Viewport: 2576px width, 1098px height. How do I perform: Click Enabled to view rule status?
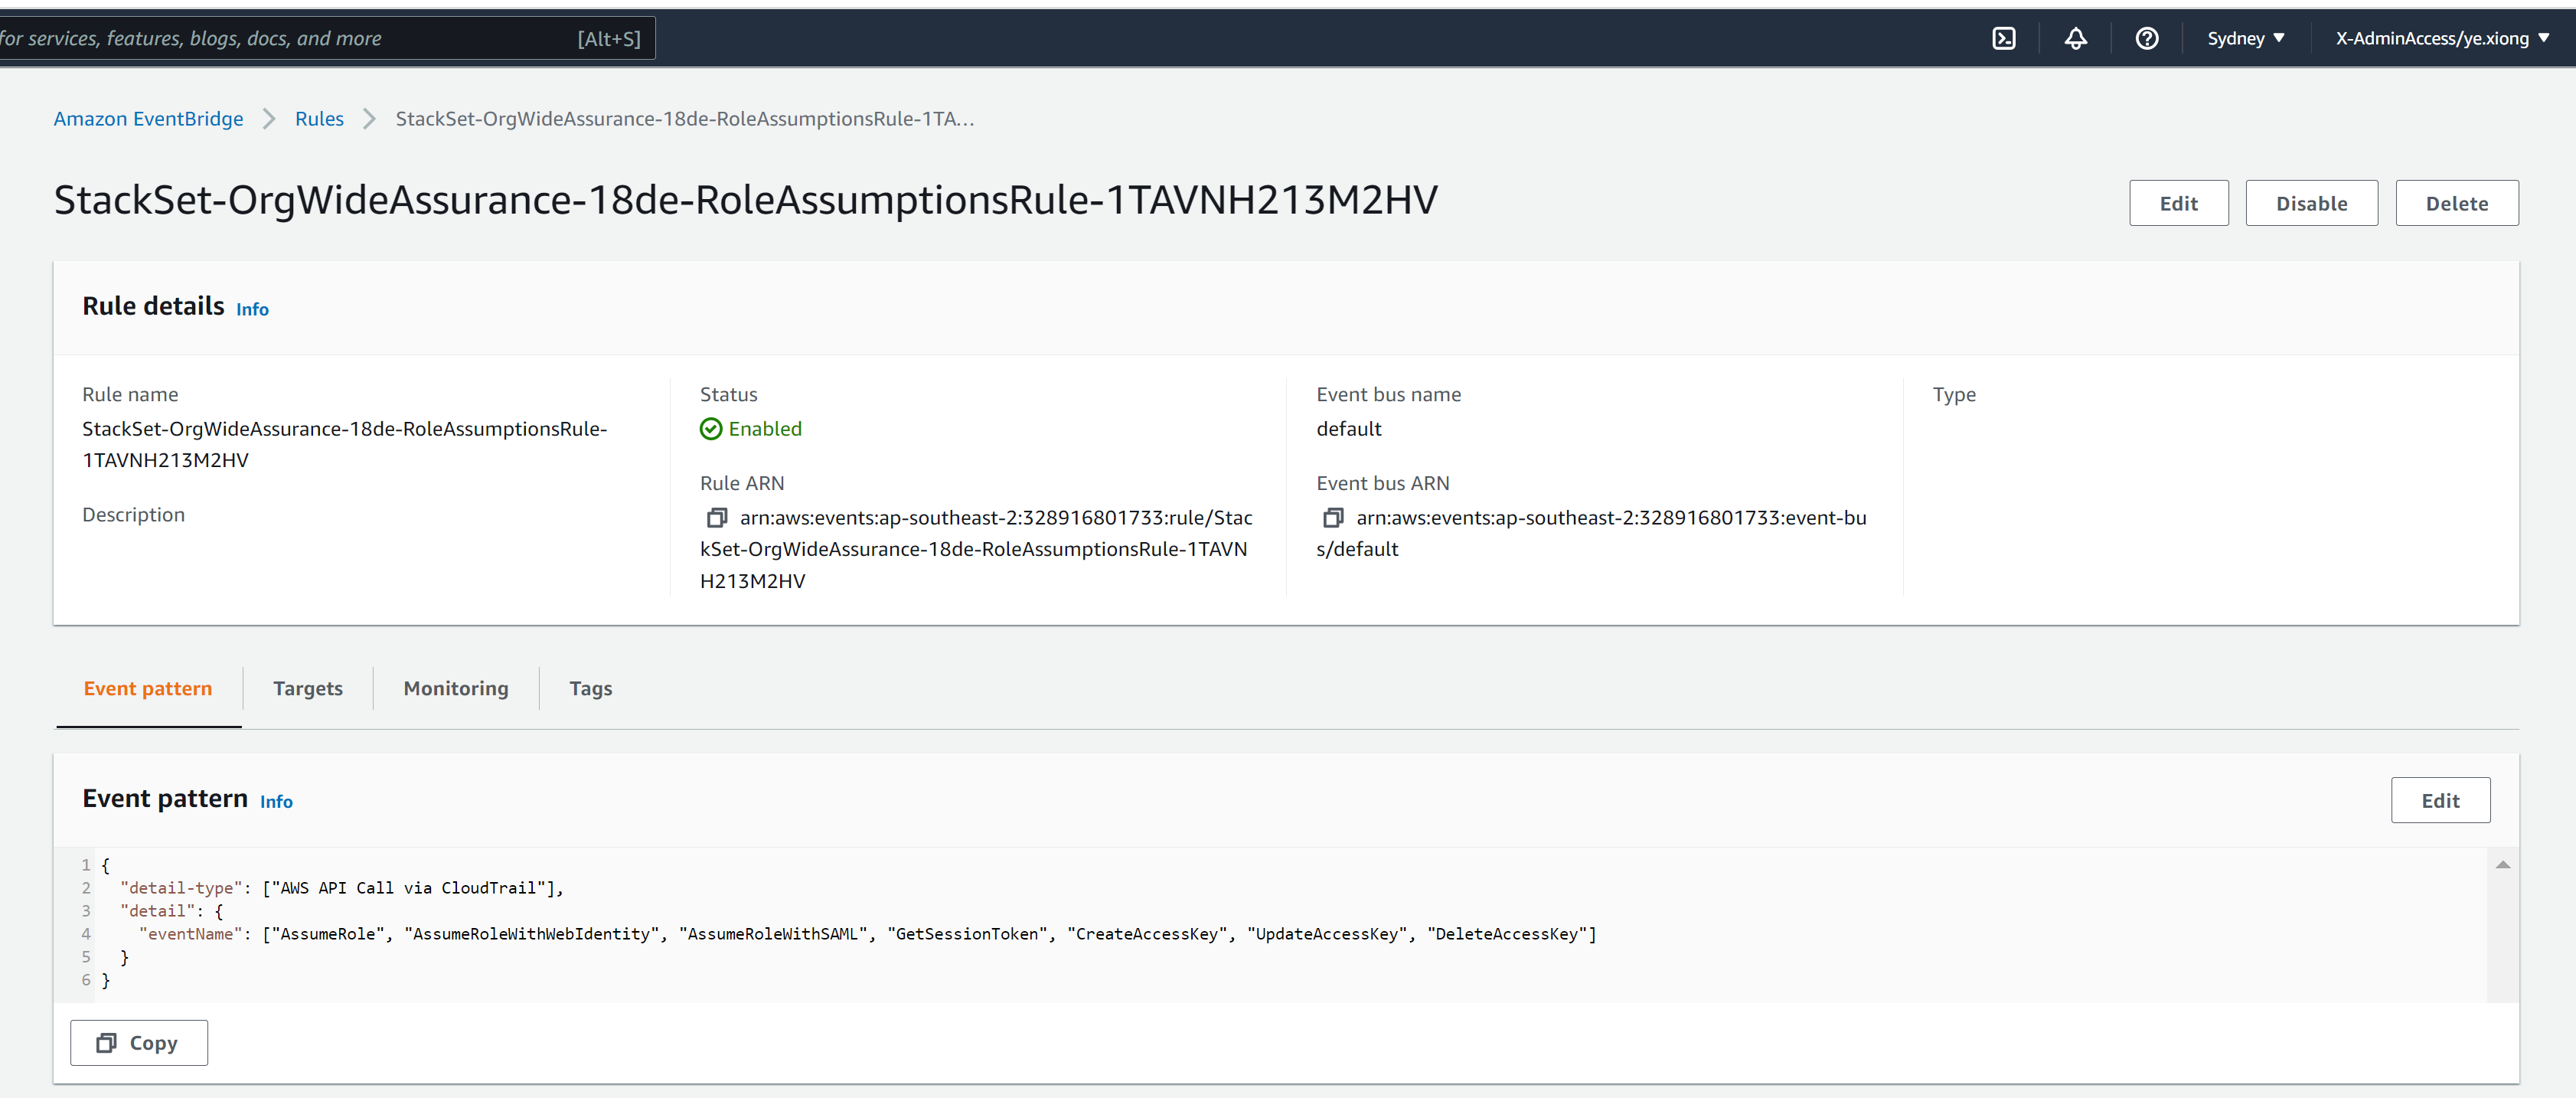pos(764,428)
